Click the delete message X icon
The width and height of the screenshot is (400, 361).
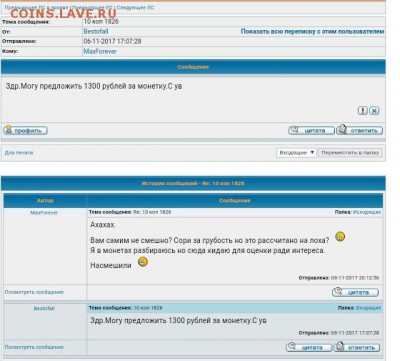click(x=375, y=111)
